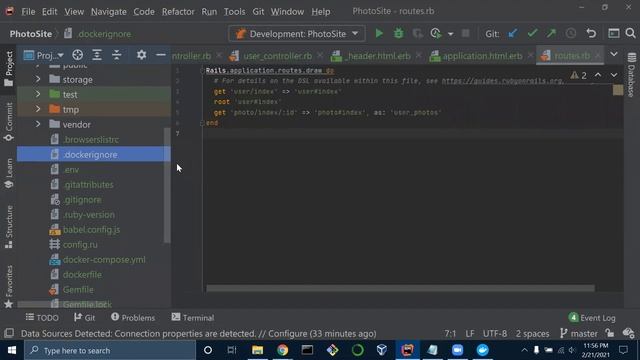Open File Explorer from Windows taskbar
Image resolution: width=640 pixels, height=360 pixels.
[257, 350]
